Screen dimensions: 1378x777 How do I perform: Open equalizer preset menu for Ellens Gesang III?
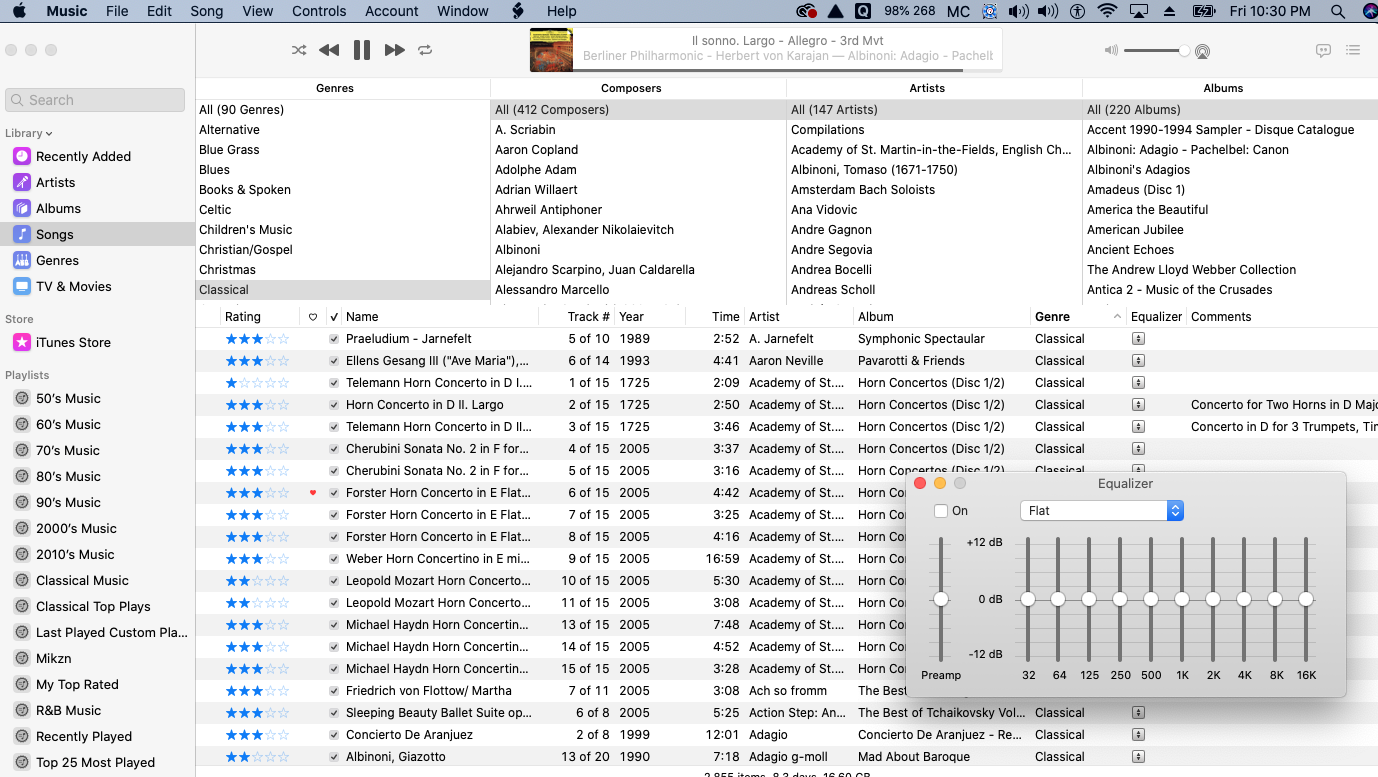pyautogui.click(x=1138, y=361)
